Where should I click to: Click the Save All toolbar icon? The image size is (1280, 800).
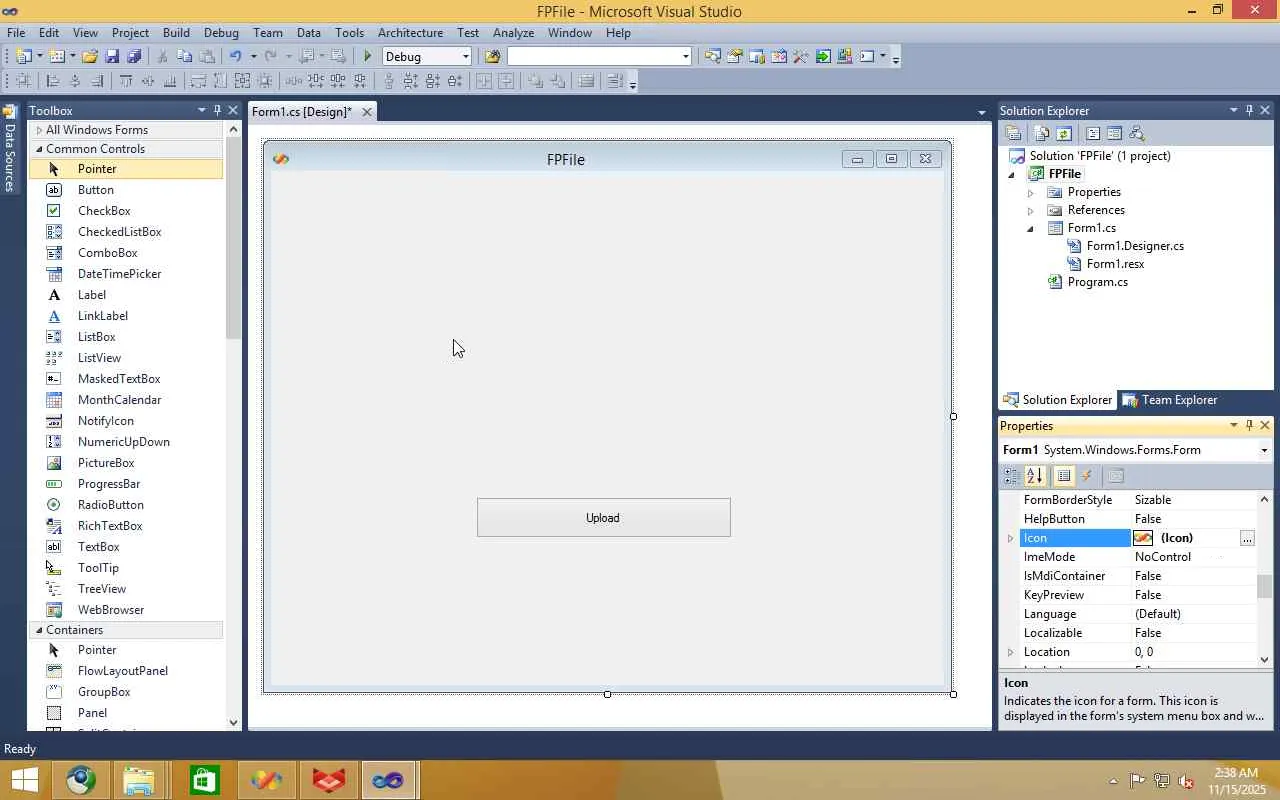pyautogui.click(x=134, y=57)
